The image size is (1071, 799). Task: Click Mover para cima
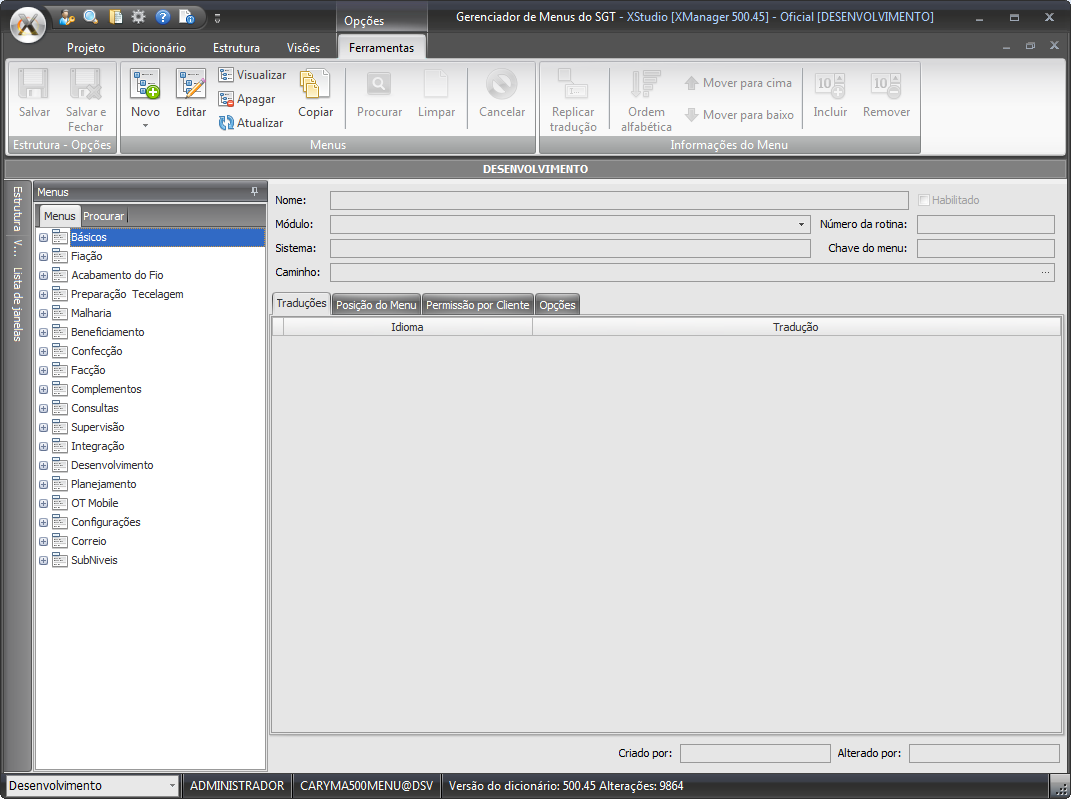coord(738,83)
